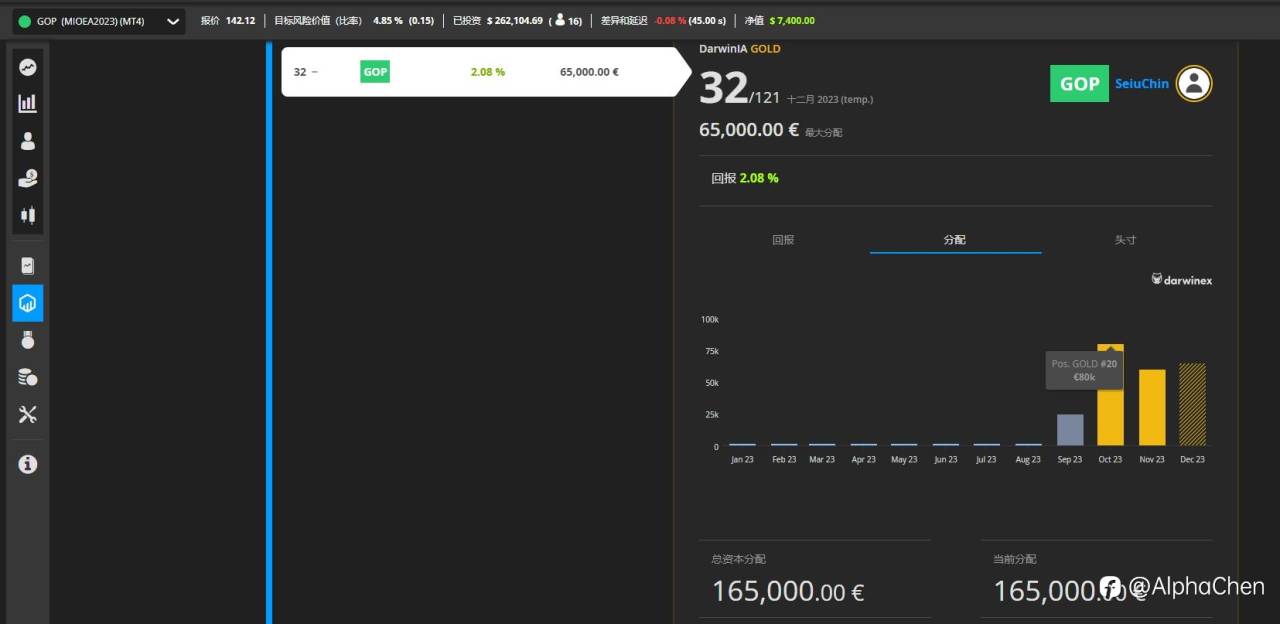
Task: Click the green GOP badge in header
Action: point(1079,84)
